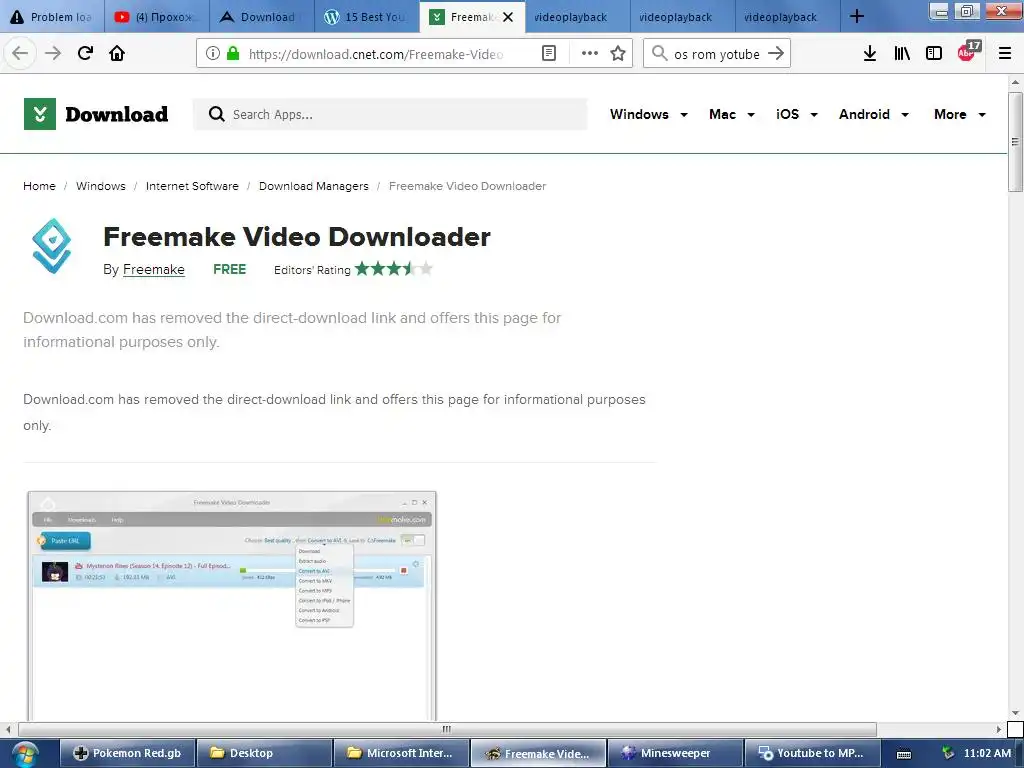The width and height of the screenshot is (1024, 768).
Task: Go back using the browser back arrow
Action: pos(20,53)
